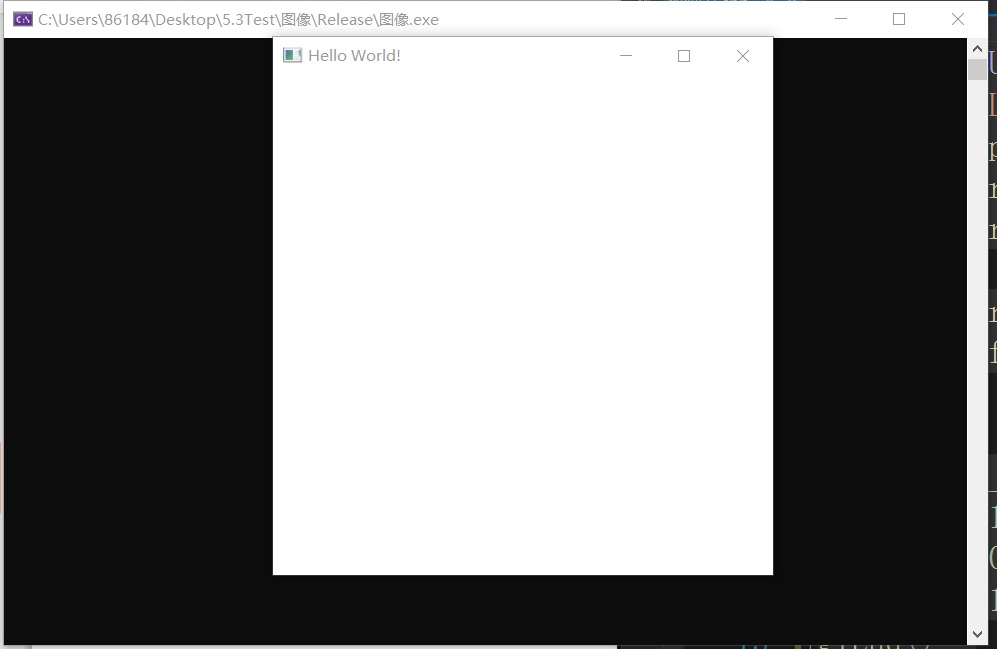Close the Hello World window
The width and height of the screenshot is (997, 649).
(x=742, y=56)
